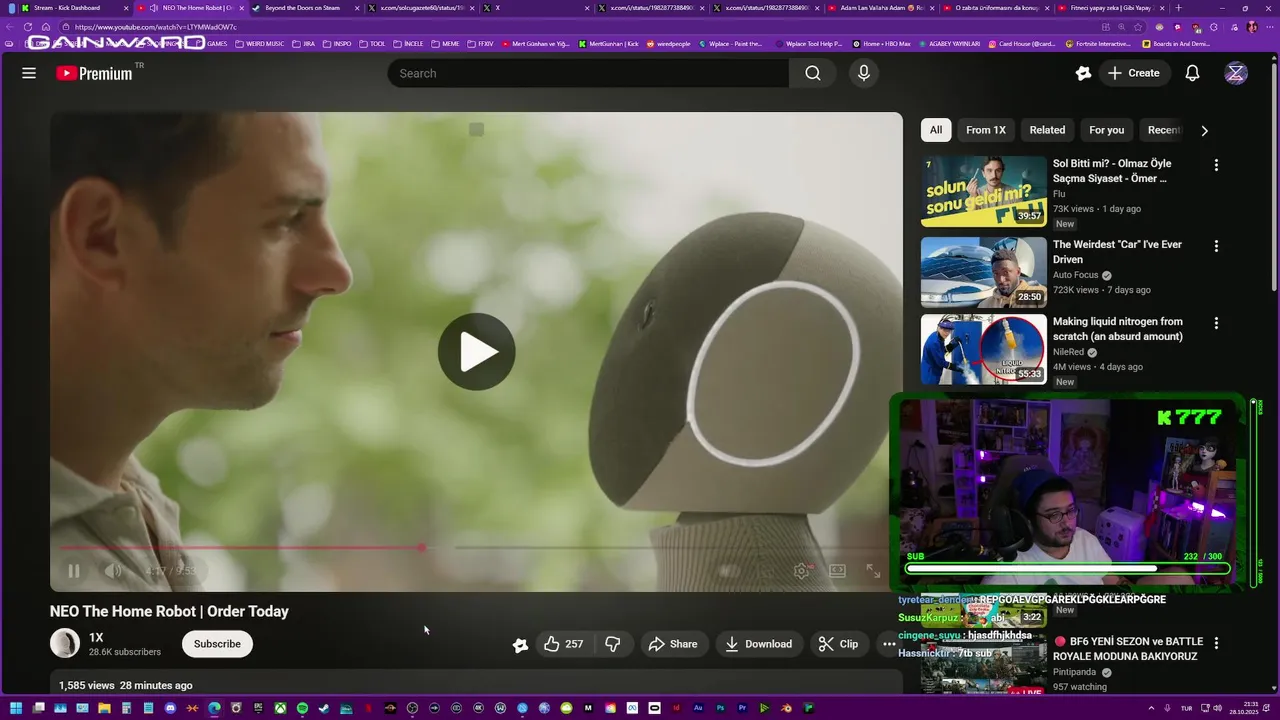1280x720 pixels.
Task: Switch to Stream - Kick Dashboard tab
Action: (x=75, y=8)
